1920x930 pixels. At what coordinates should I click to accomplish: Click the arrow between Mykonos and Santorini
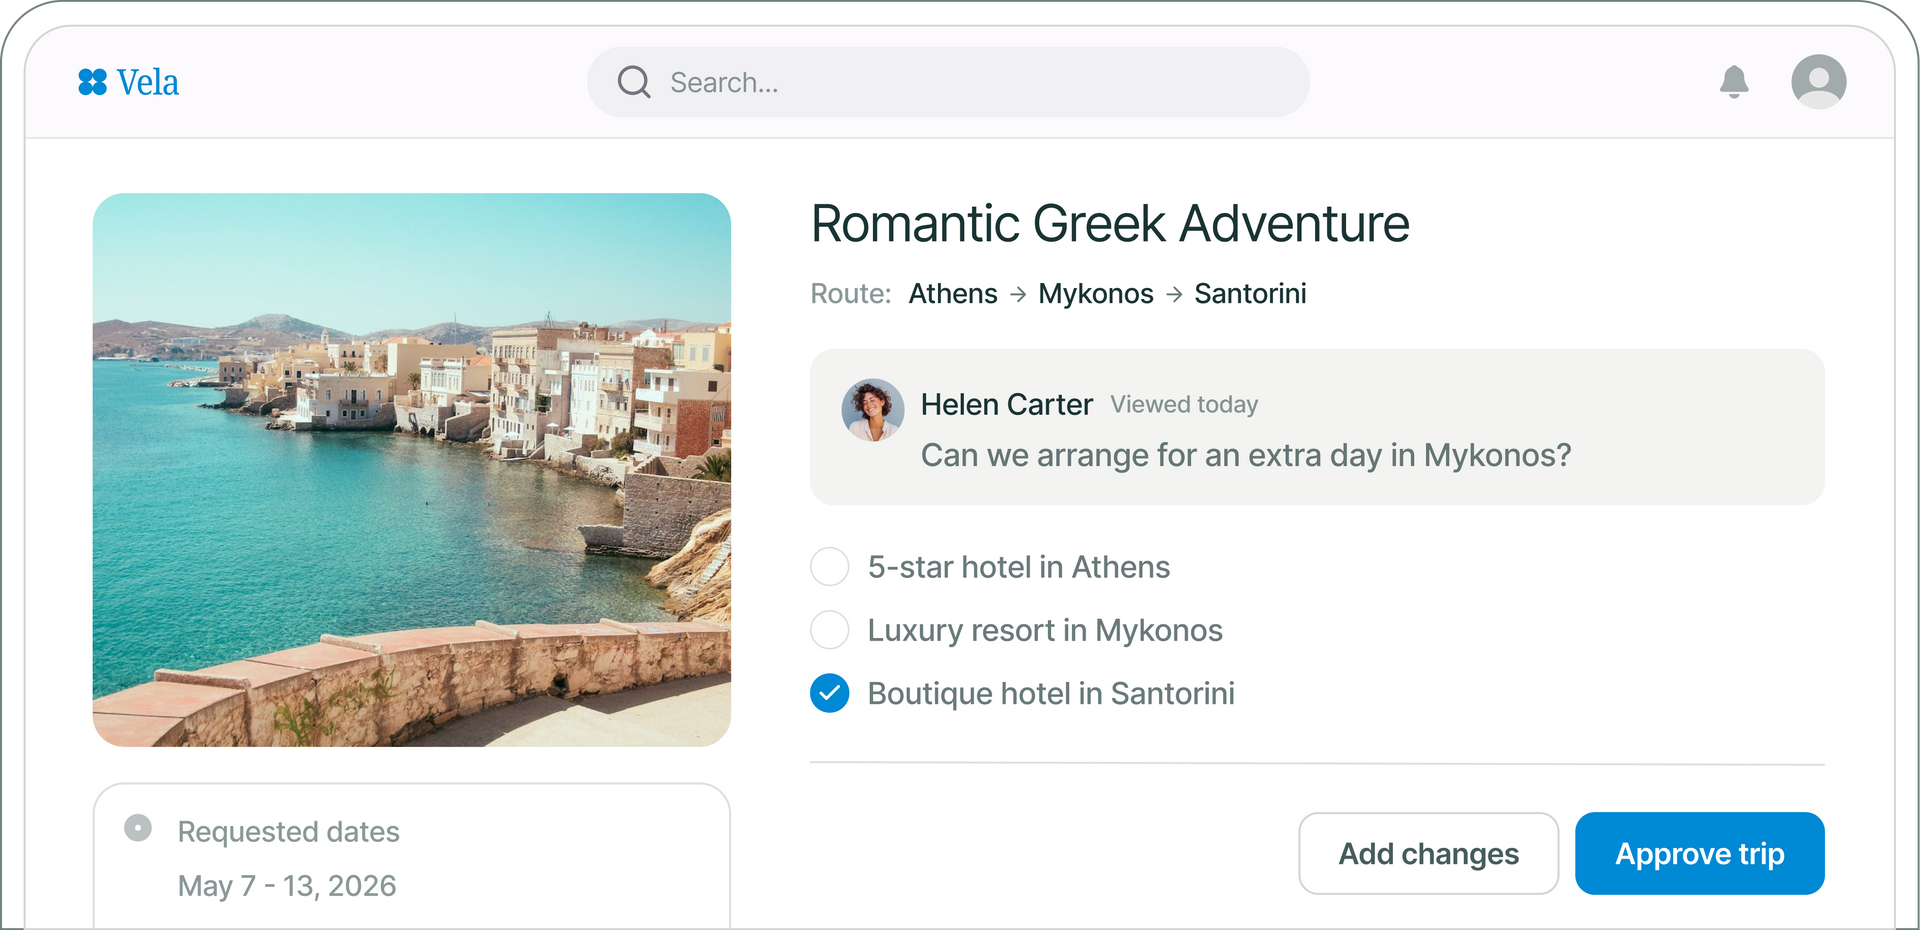point(1174,294)
